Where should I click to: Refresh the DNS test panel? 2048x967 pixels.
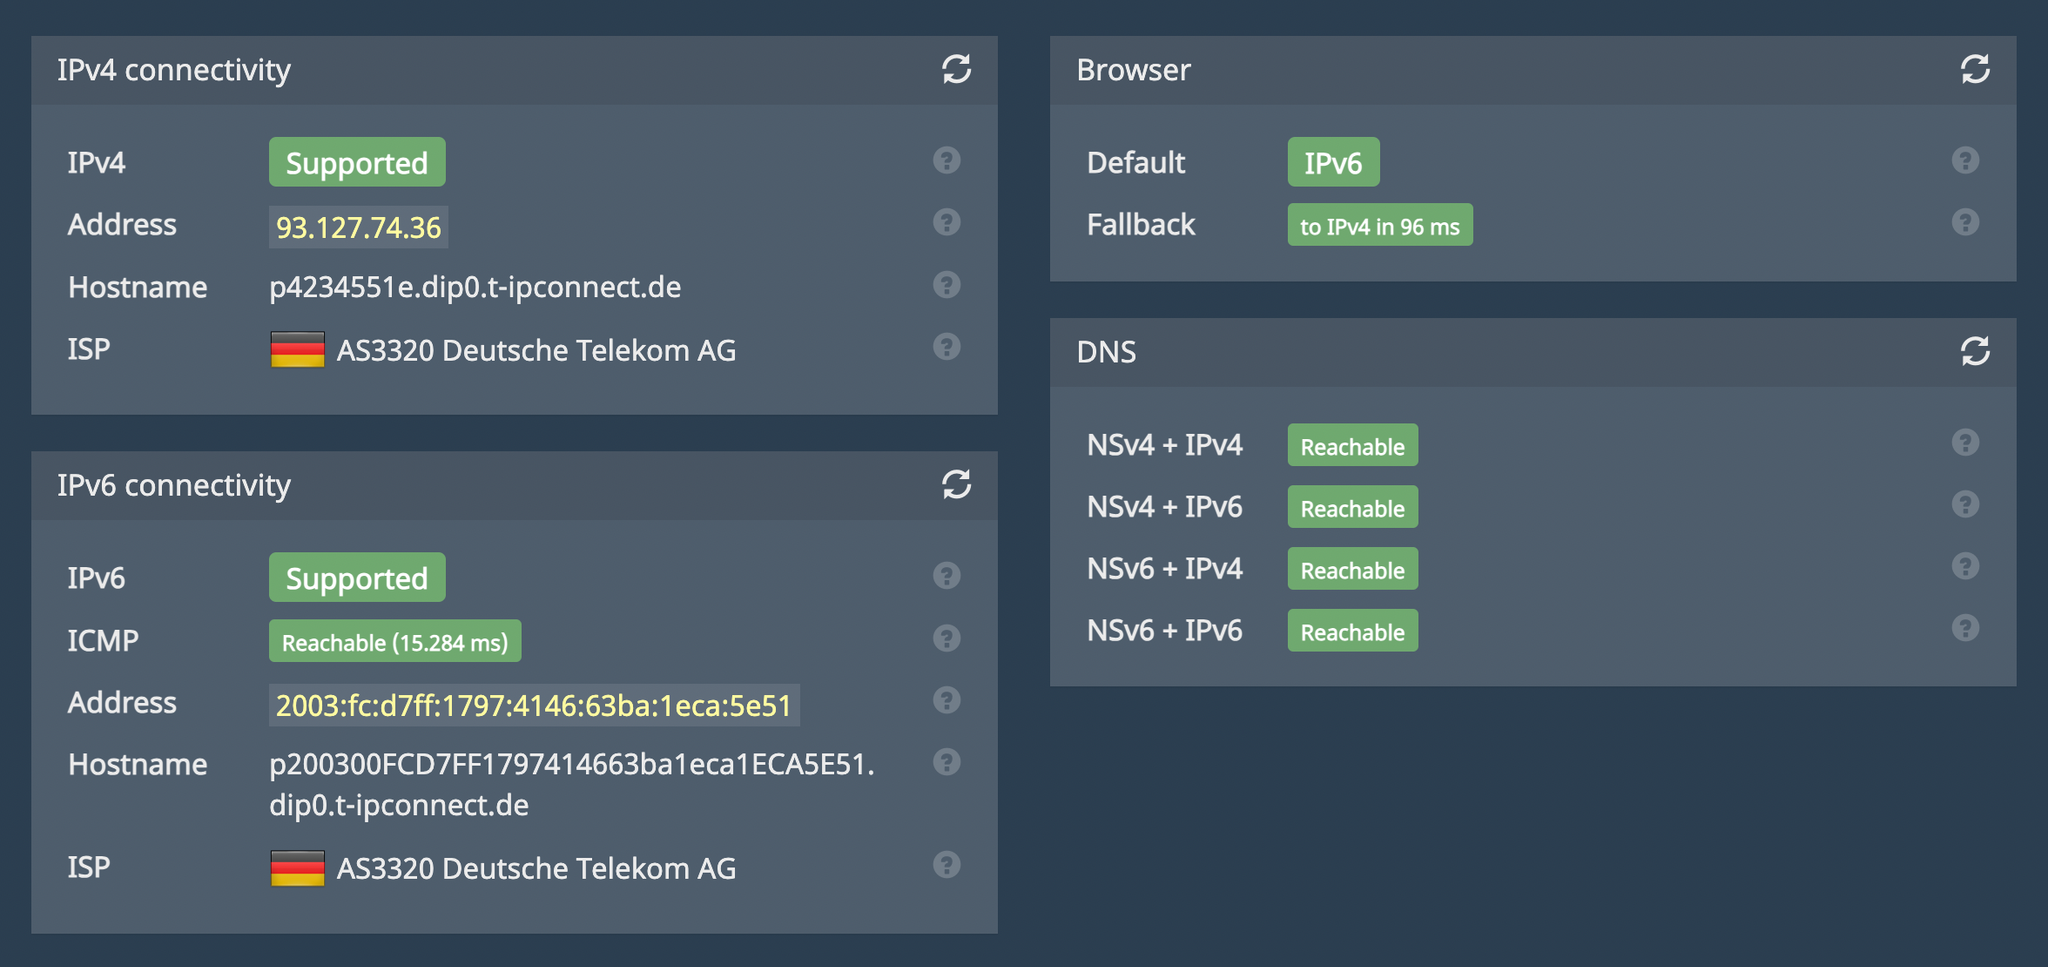1974,351
